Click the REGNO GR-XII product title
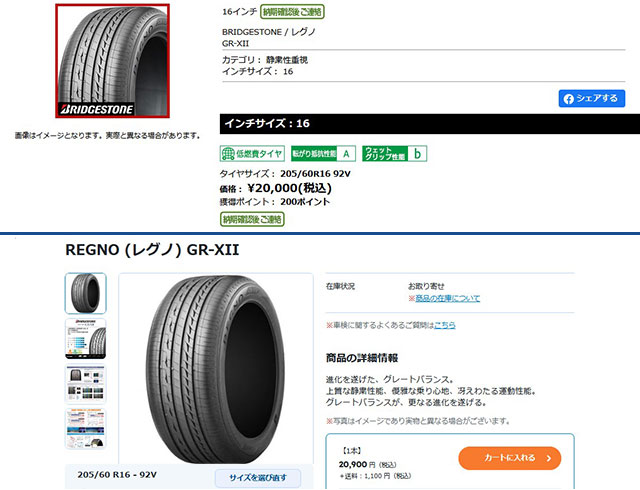This screenshot has width=640, height=490. tap(152, 249)
